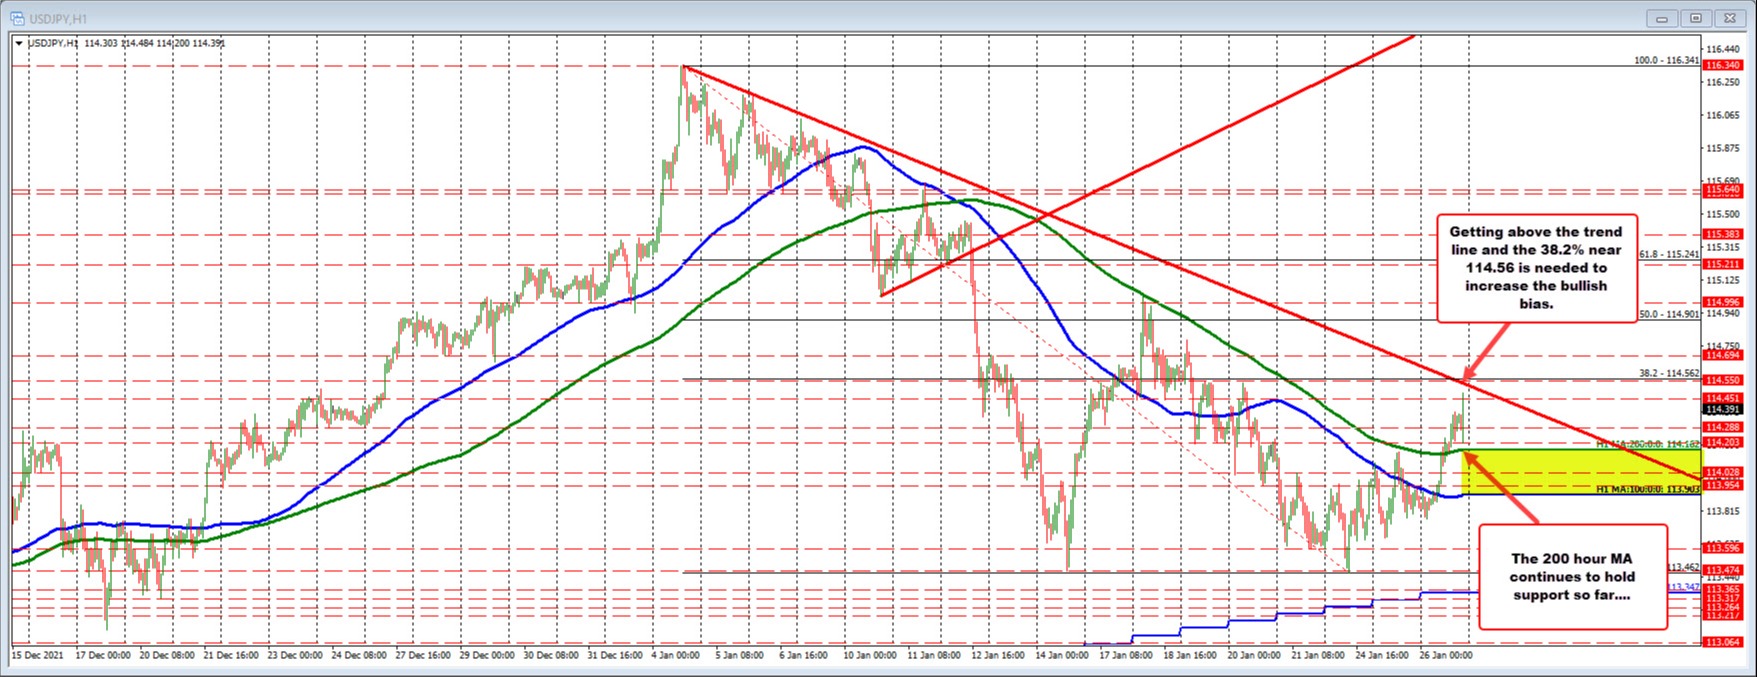Click the OHLC text 114.303 114.484 114.200 114.391
Viewport: 1757px width, 677px height.
tap(154, 43)
